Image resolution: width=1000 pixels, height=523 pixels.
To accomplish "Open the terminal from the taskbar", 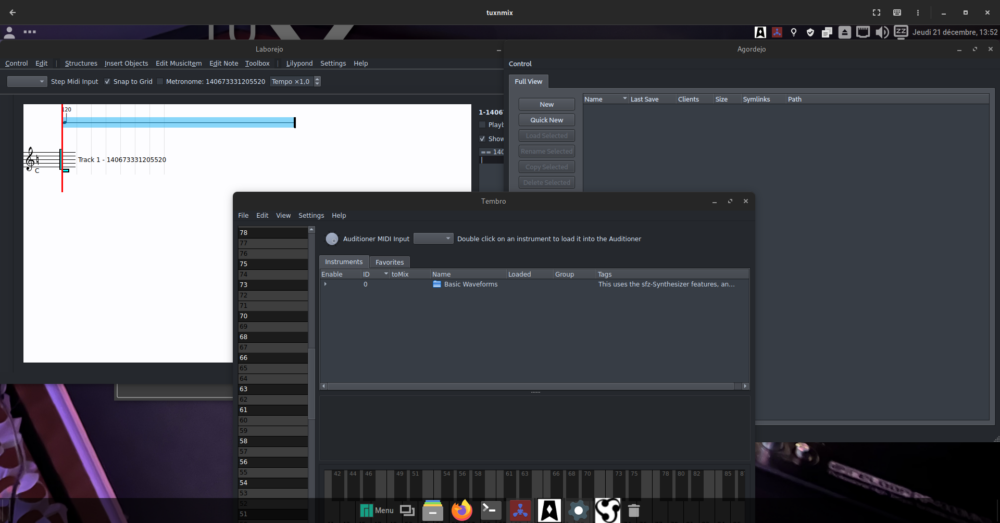I will (490, 510).
